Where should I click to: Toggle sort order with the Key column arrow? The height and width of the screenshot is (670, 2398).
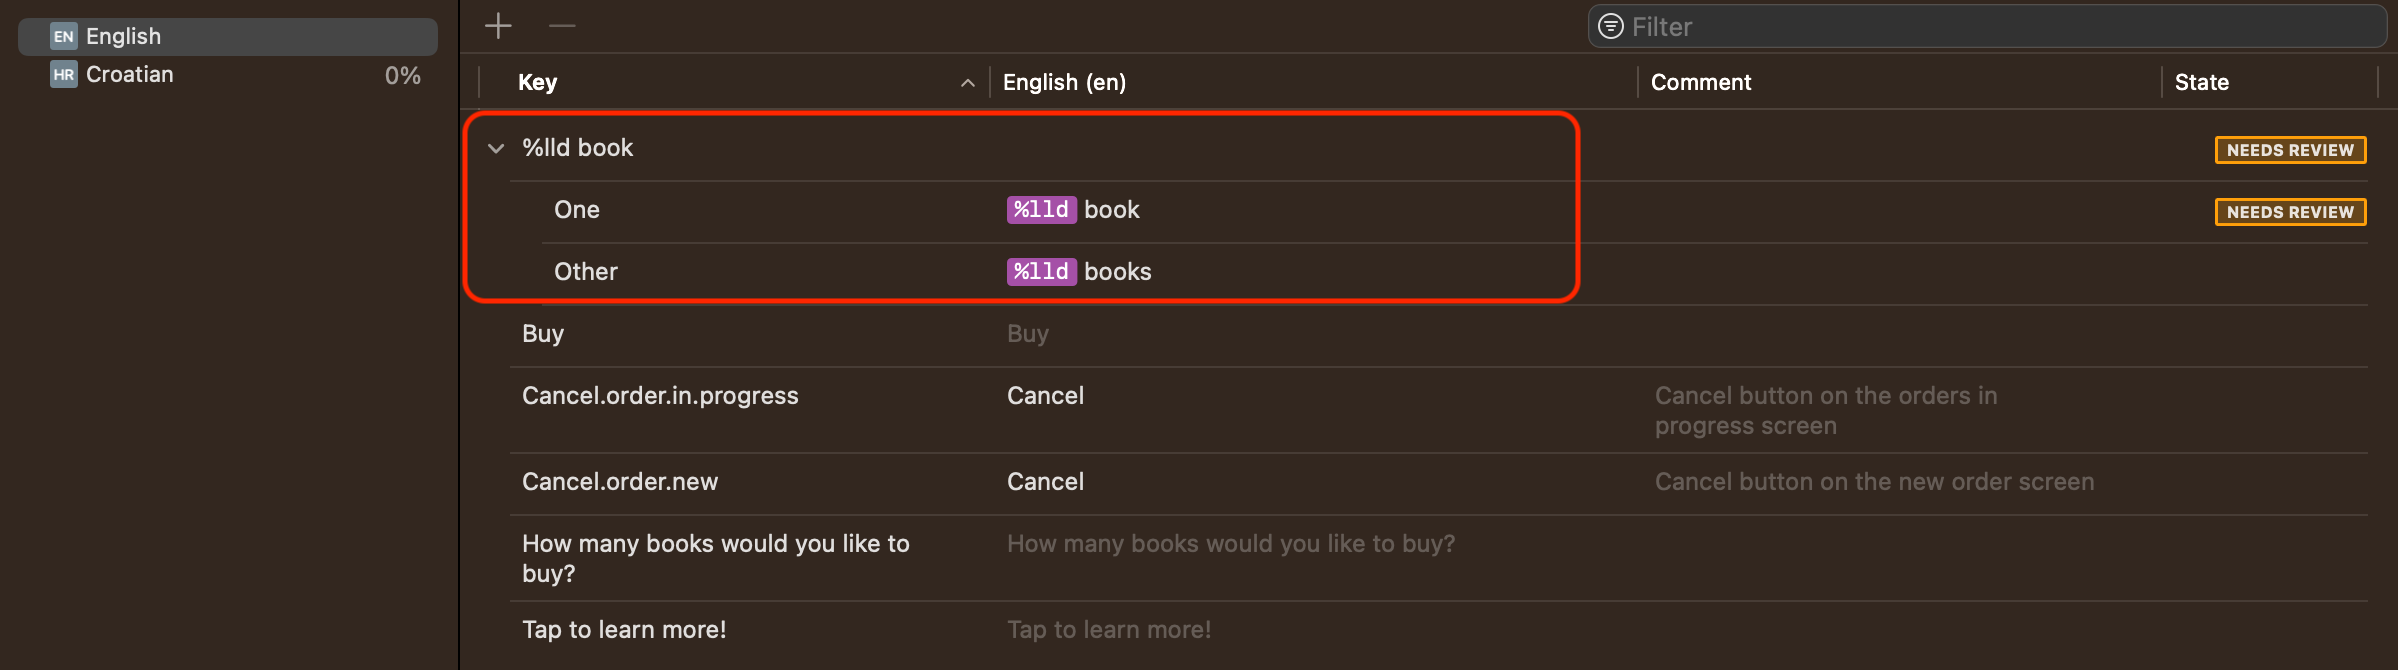pyautogui.click(x=967, y=83)
